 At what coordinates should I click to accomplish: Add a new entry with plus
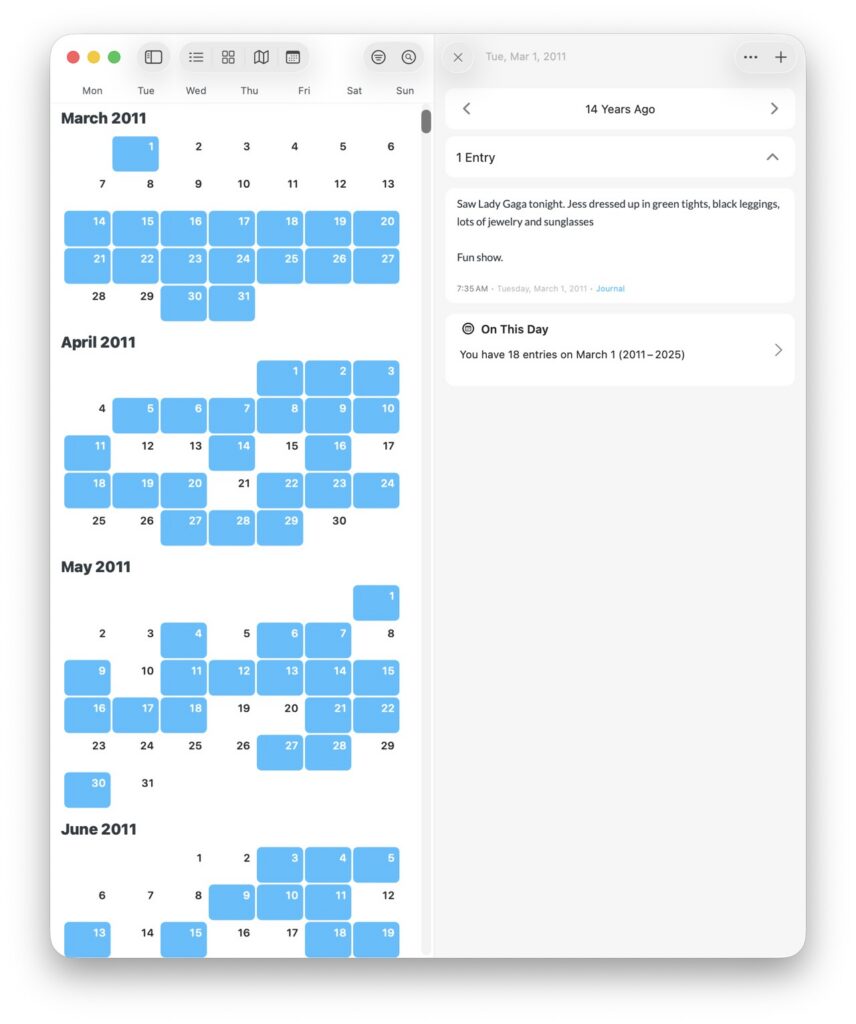(781, 57)
